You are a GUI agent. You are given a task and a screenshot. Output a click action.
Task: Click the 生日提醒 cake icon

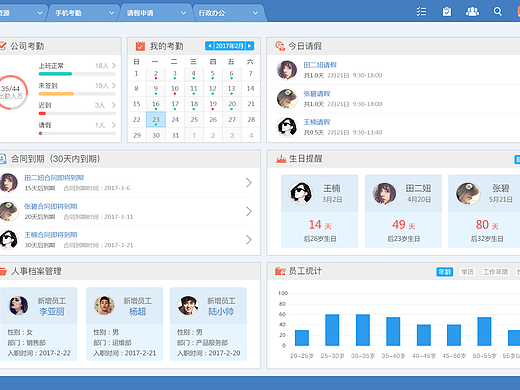pyautogui.click(x=281, y=159)
